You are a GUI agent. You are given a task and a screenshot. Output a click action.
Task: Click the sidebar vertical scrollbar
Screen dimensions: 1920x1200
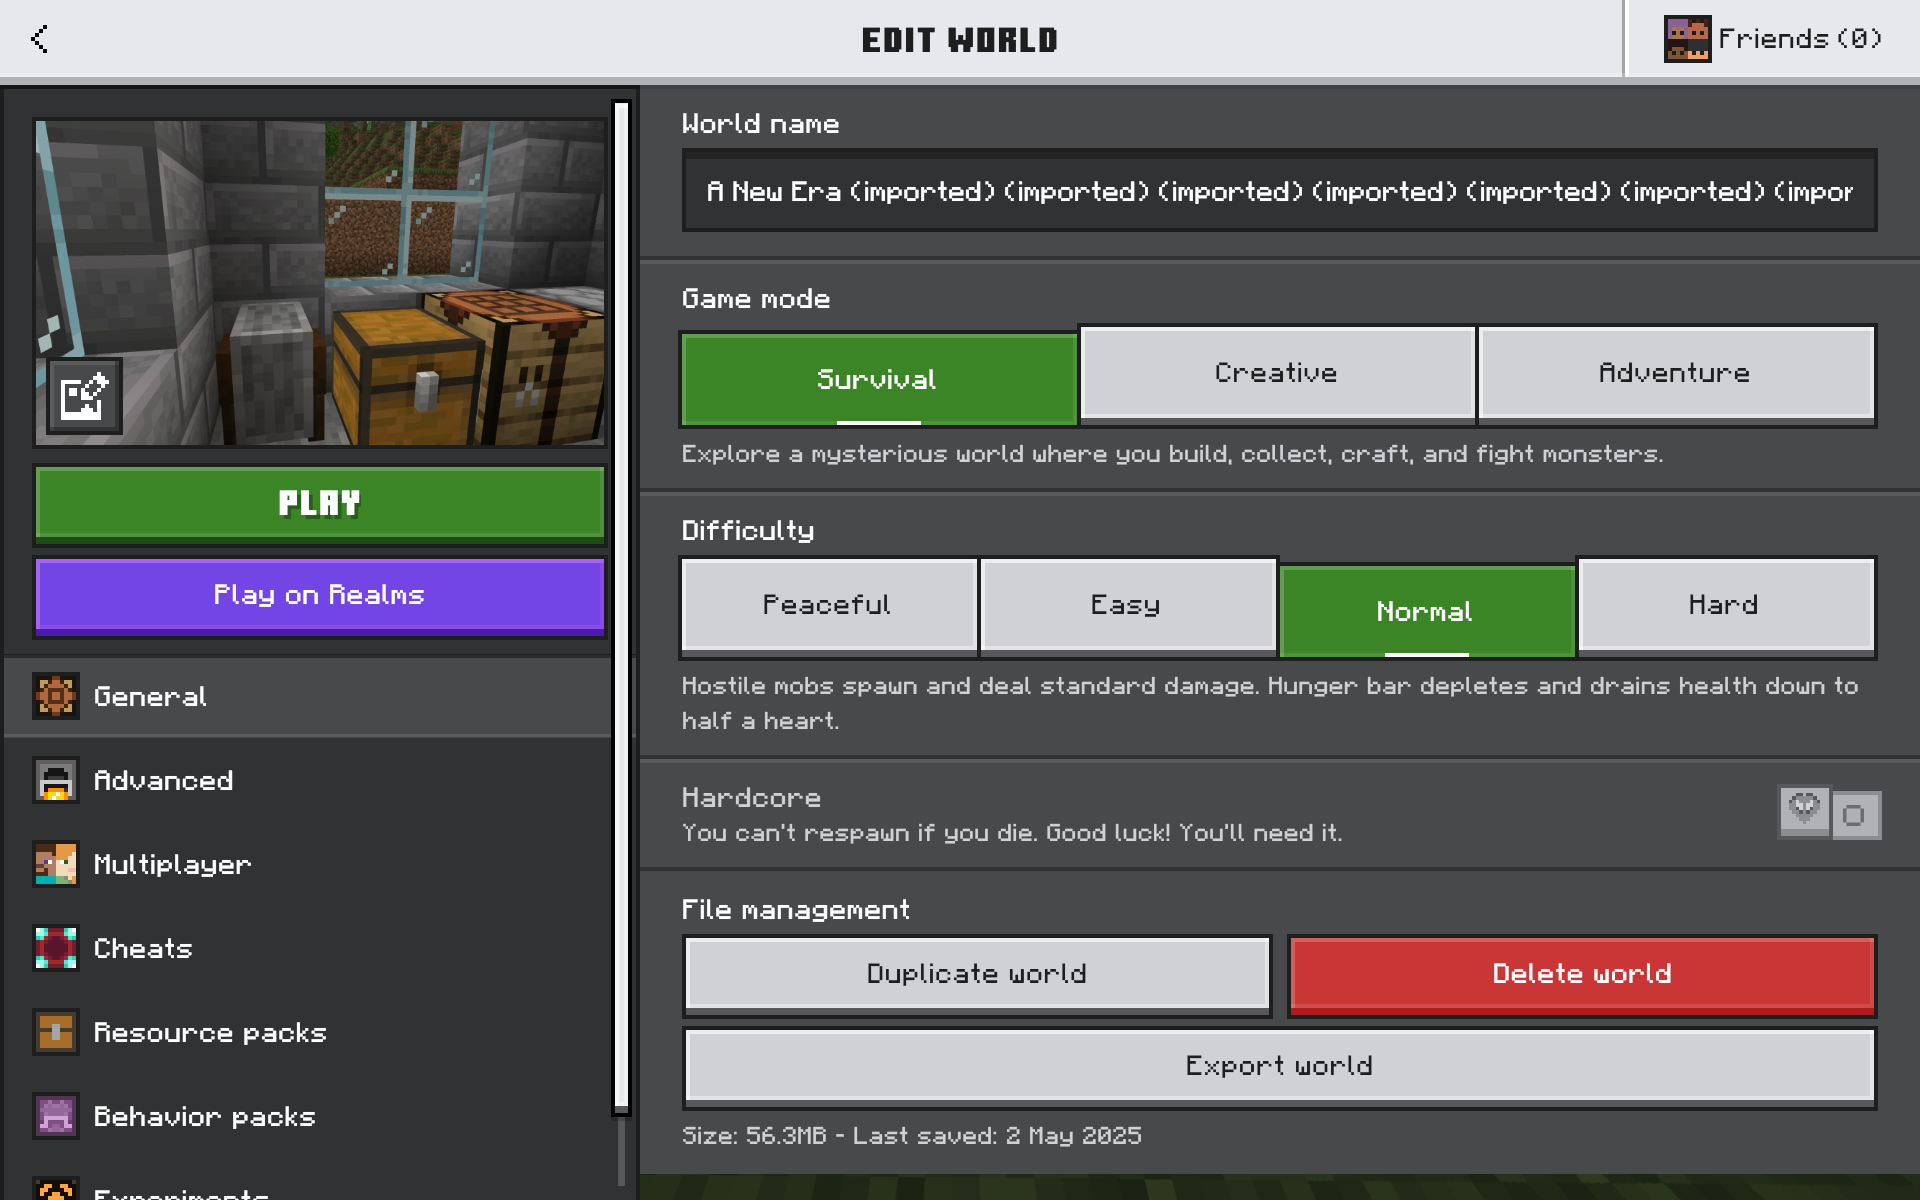[x=621, y=600]
